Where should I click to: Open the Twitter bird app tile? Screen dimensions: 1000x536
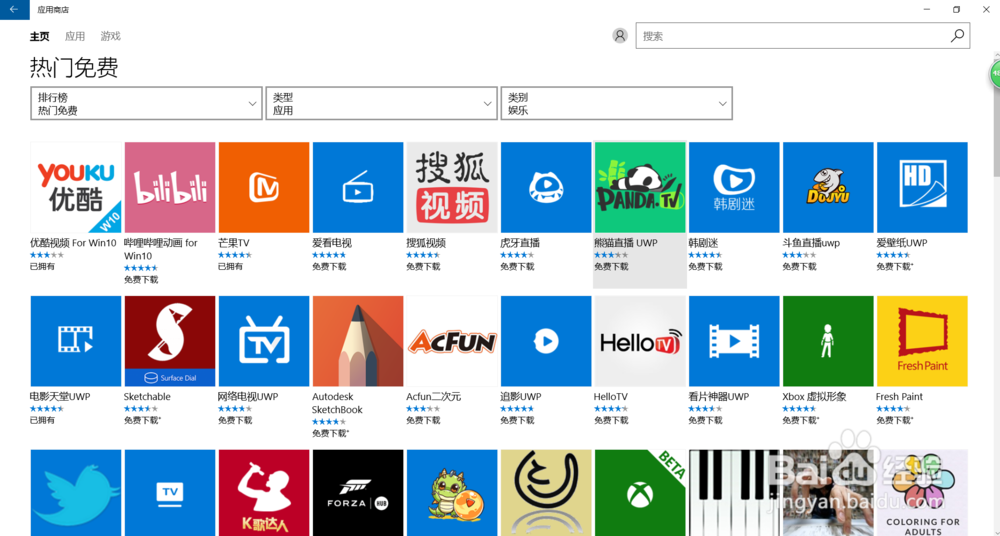[x=76, y=493]
